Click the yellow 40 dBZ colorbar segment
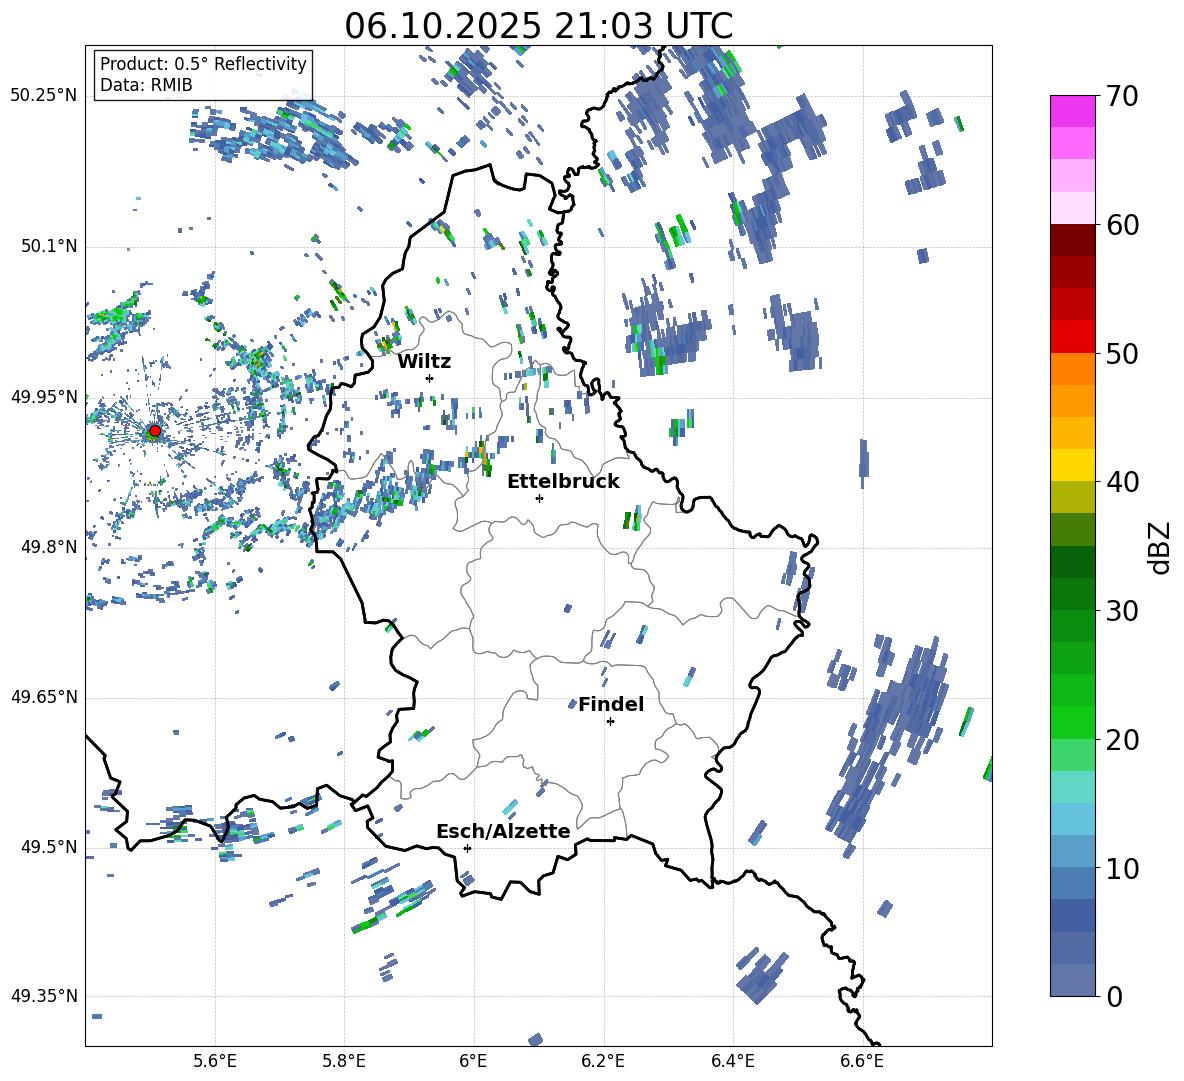Screen dimensions: 1184x1081 click(x=1073, y=465)
